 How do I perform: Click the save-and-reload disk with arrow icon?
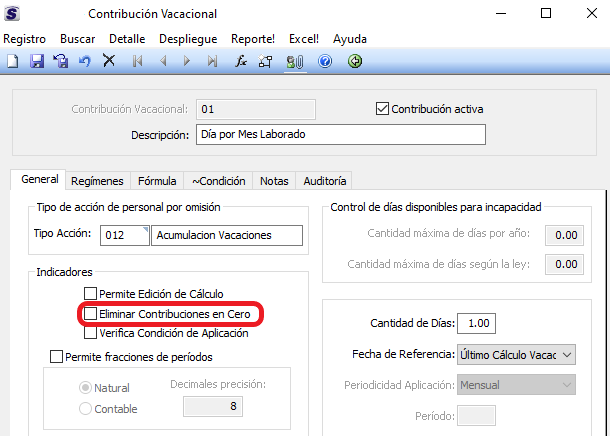pos(61,61)
